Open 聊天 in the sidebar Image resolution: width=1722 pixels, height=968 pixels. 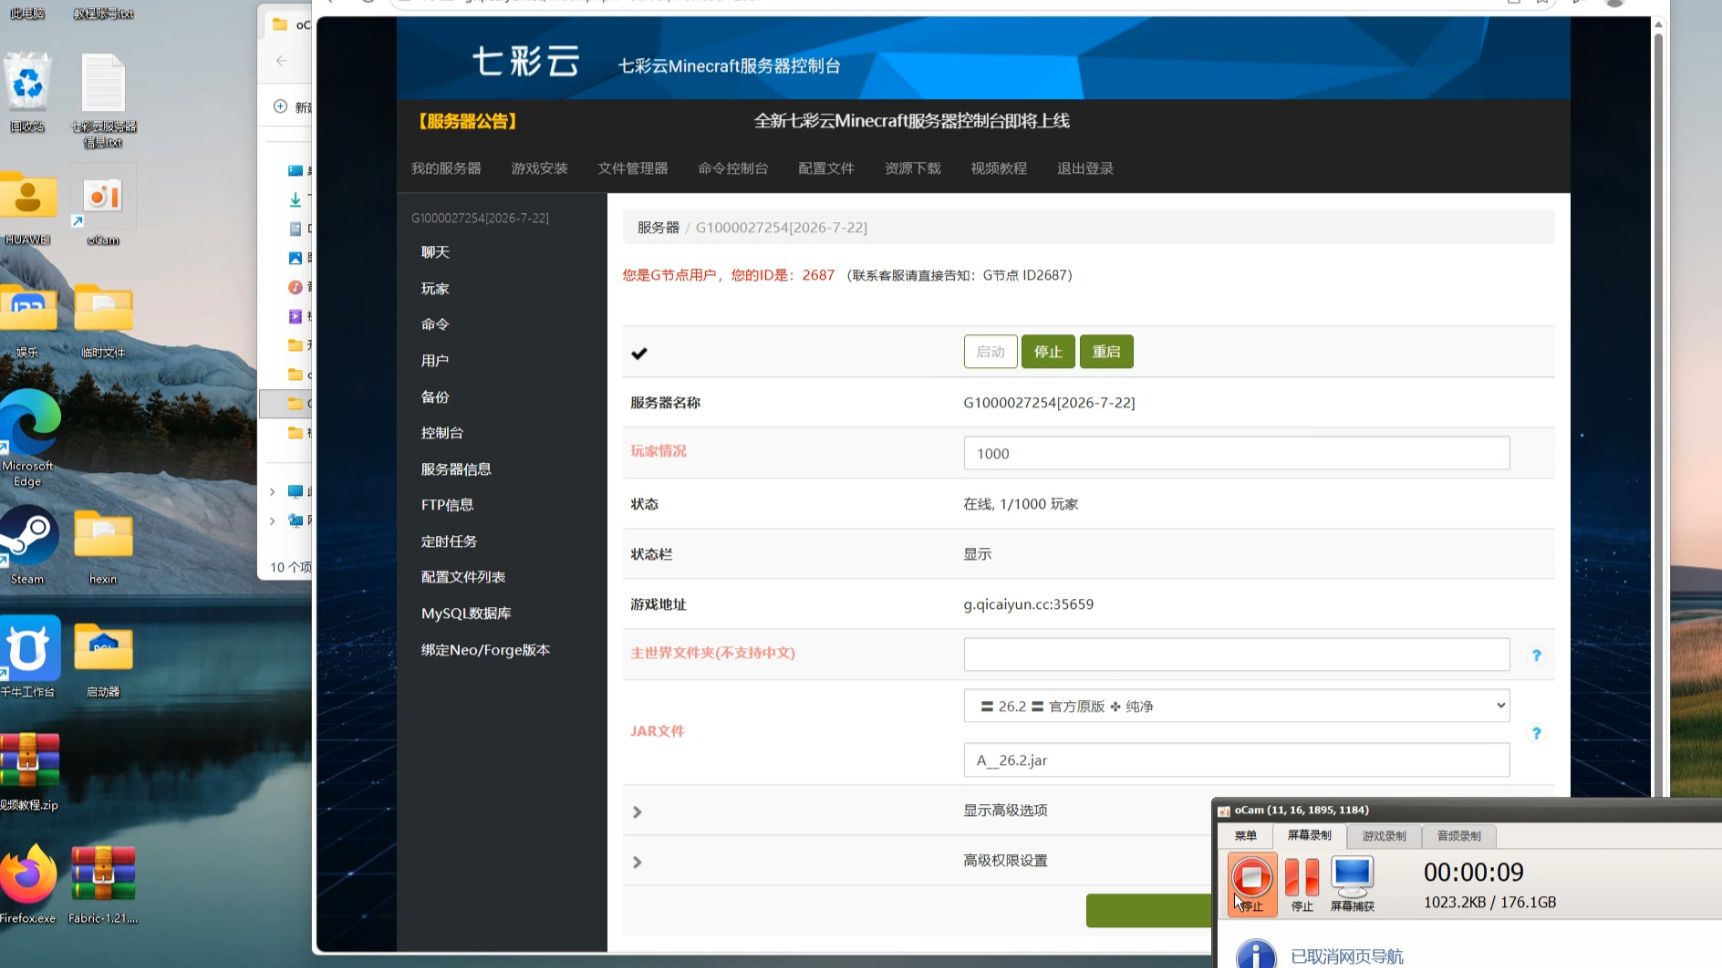435,252
